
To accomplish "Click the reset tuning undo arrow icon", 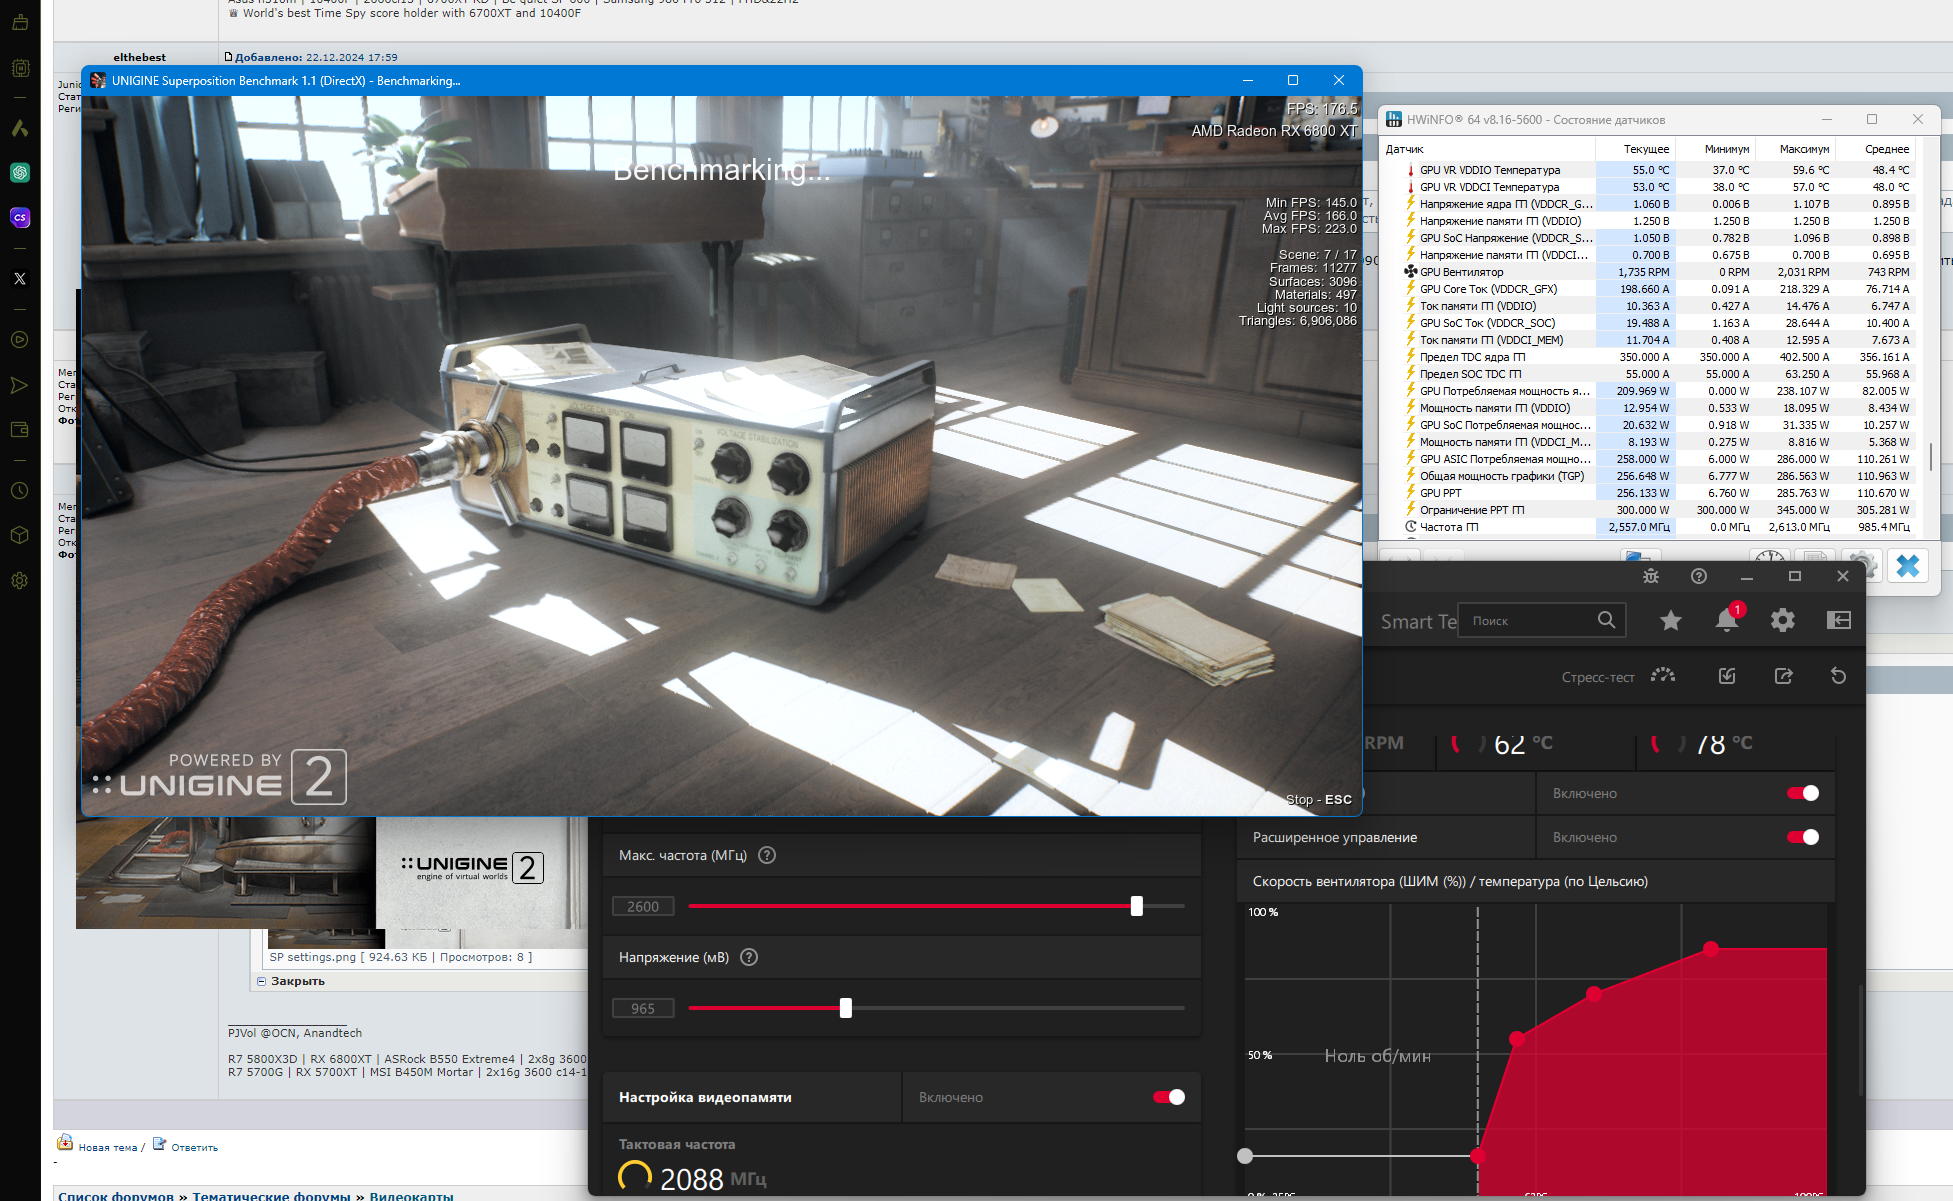I will coord(1838,676).
